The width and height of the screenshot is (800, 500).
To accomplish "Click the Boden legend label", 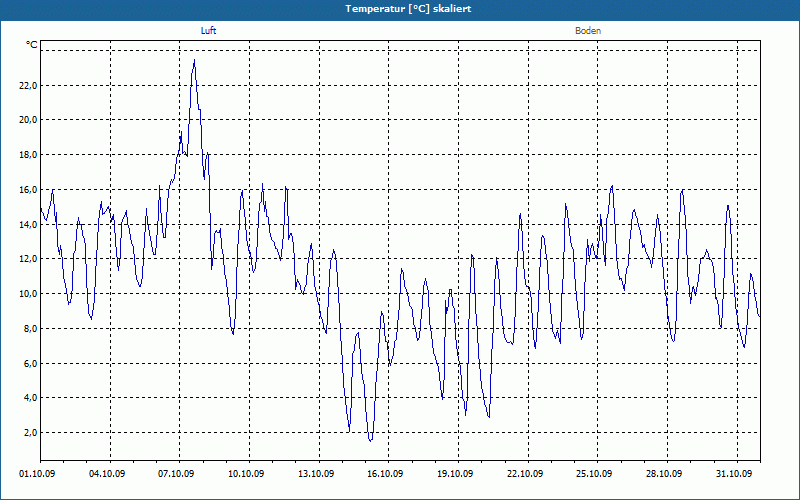I will click(x=588, y=31).
